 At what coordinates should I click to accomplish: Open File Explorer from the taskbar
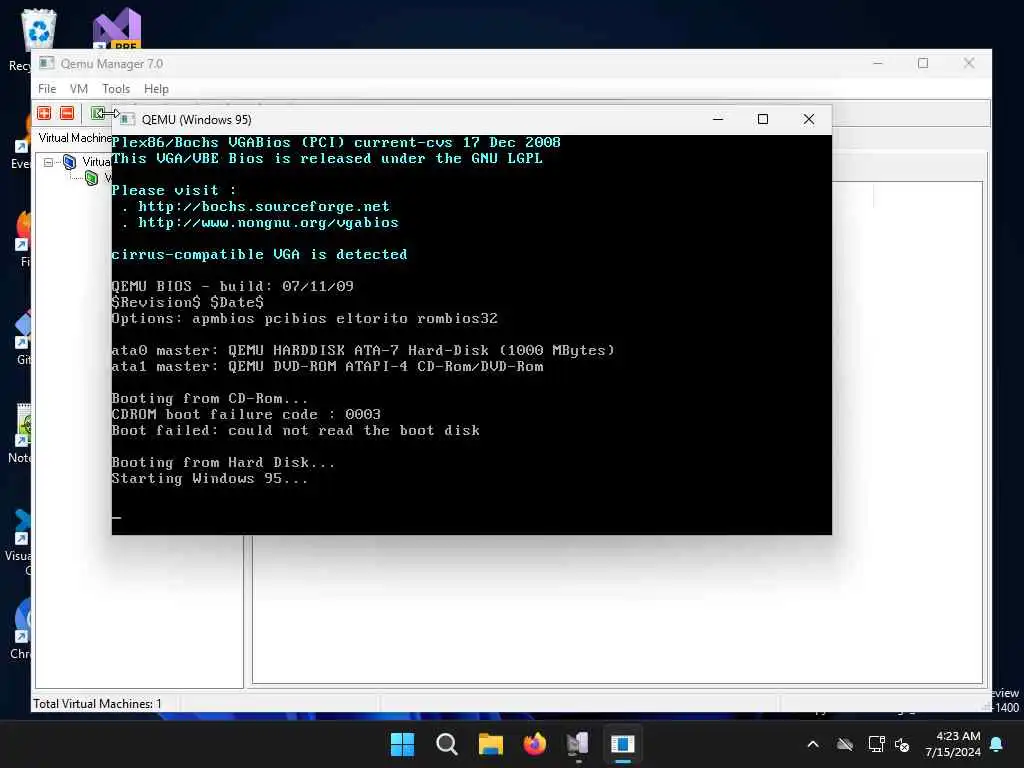pyautogui.click(x=490, y=744)
